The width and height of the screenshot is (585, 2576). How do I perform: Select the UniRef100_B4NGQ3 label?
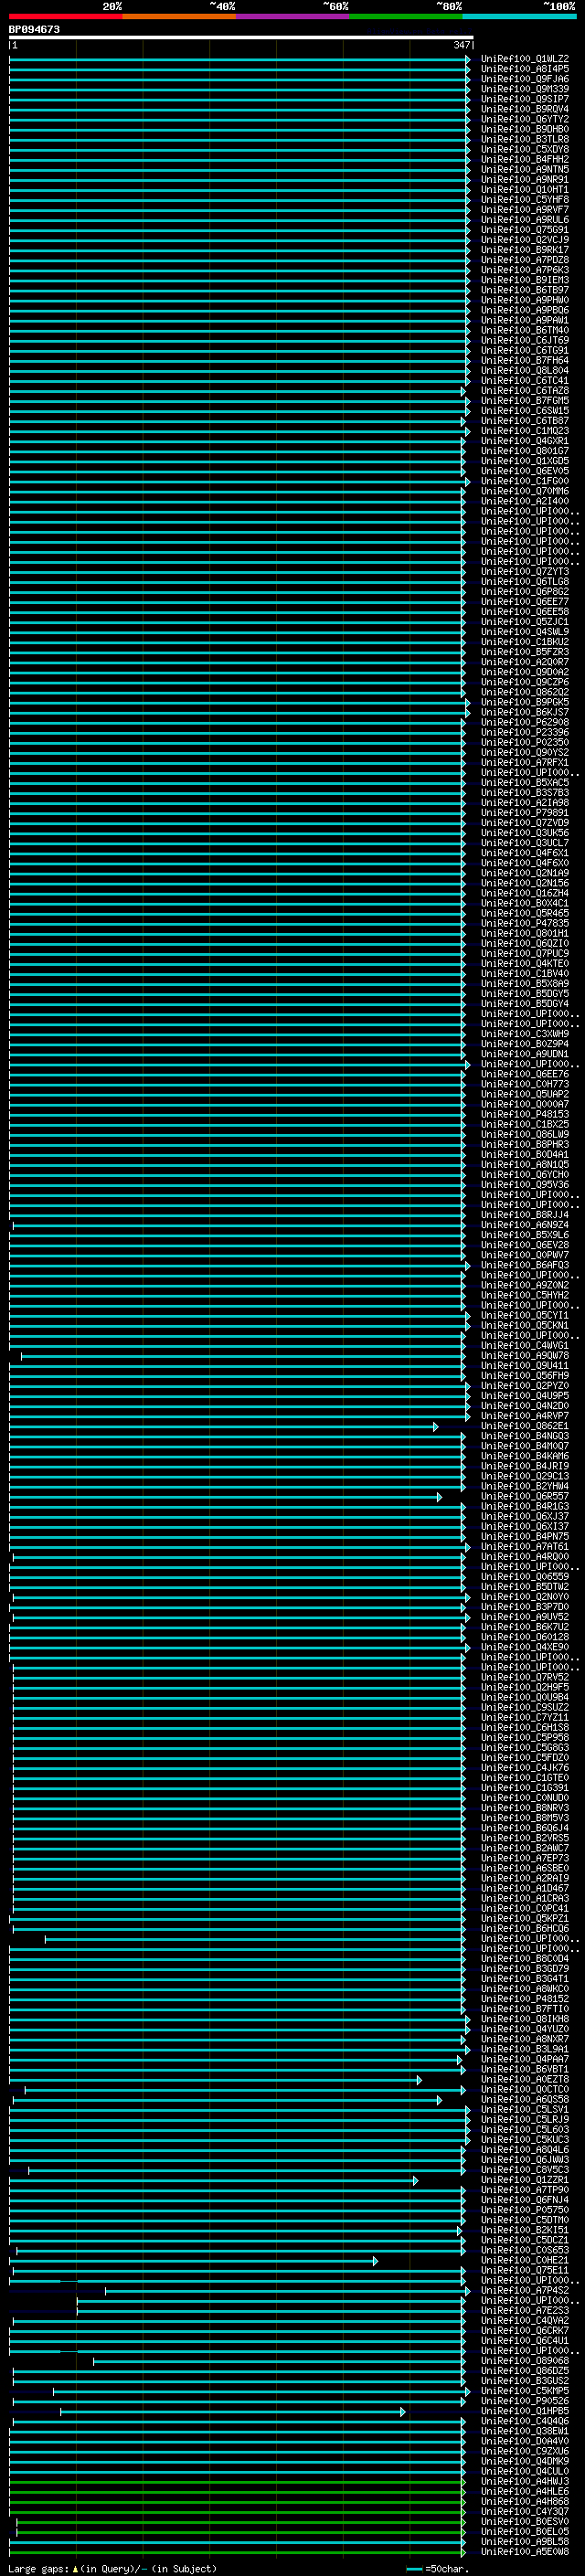click(525, 1436)
